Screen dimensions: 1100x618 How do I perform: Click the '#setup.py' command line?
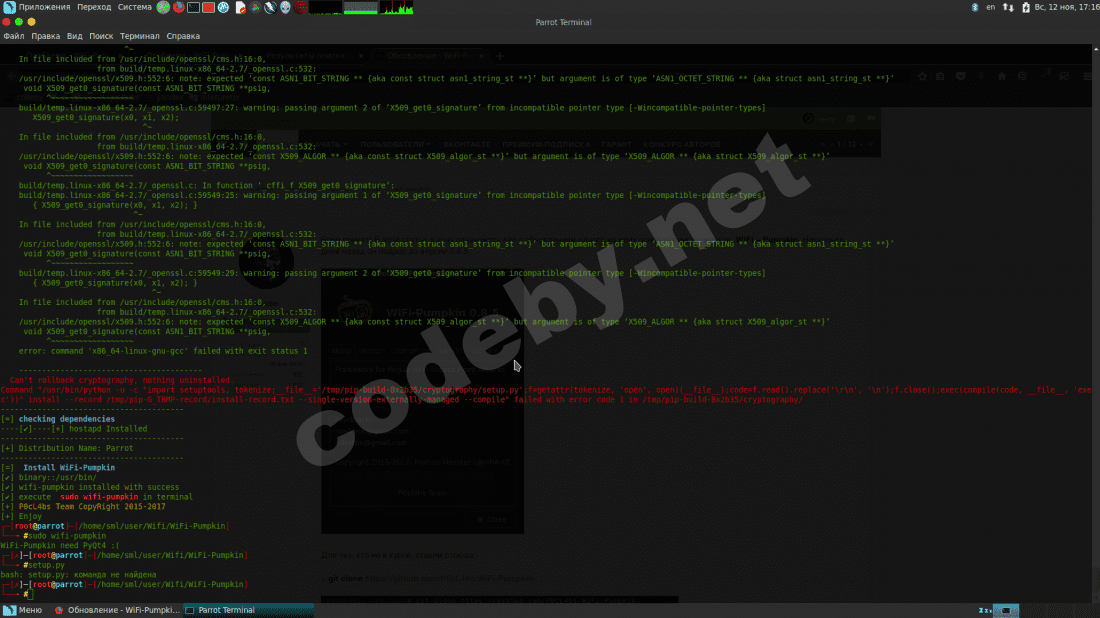(x=43, y=565)
